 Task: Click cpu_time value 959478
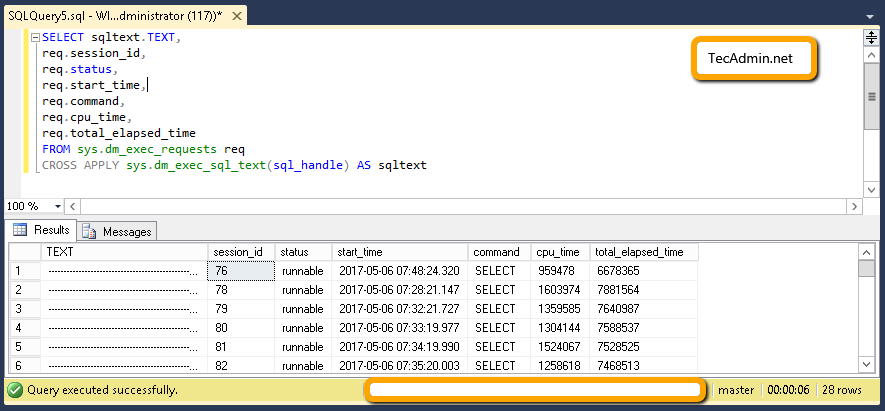pyautogui.click(x=560, y=271)
